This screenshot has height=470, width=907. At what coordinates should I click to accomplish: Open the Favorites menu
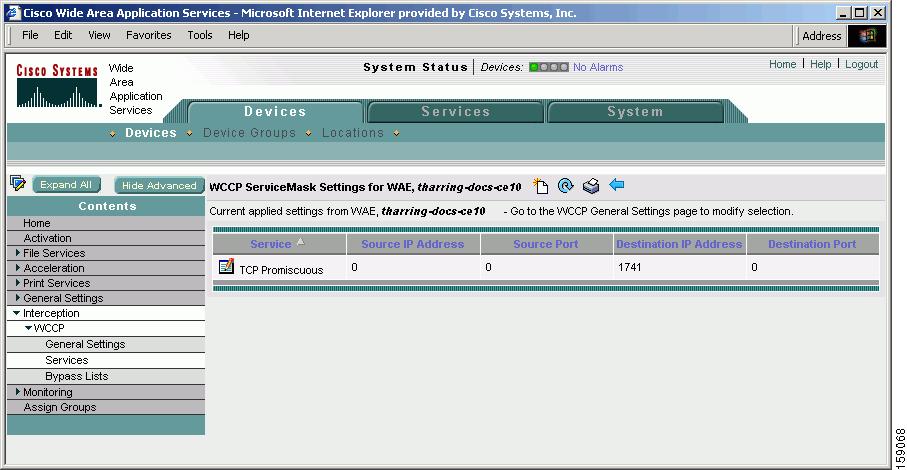pos(149,35)
